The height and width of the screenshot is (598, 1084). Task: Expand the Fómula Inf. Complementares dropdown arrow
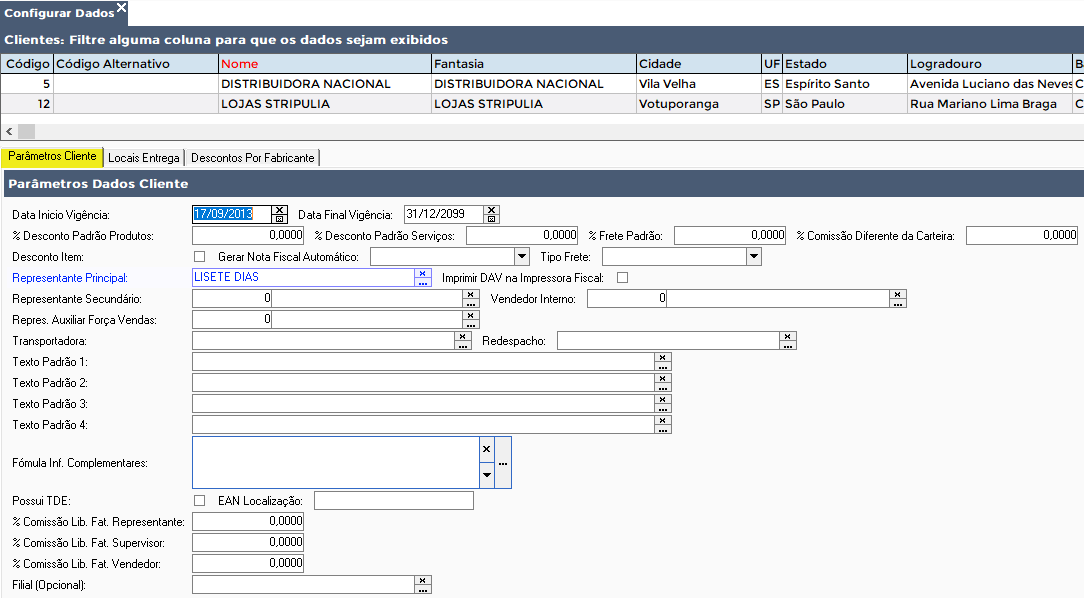487,475
